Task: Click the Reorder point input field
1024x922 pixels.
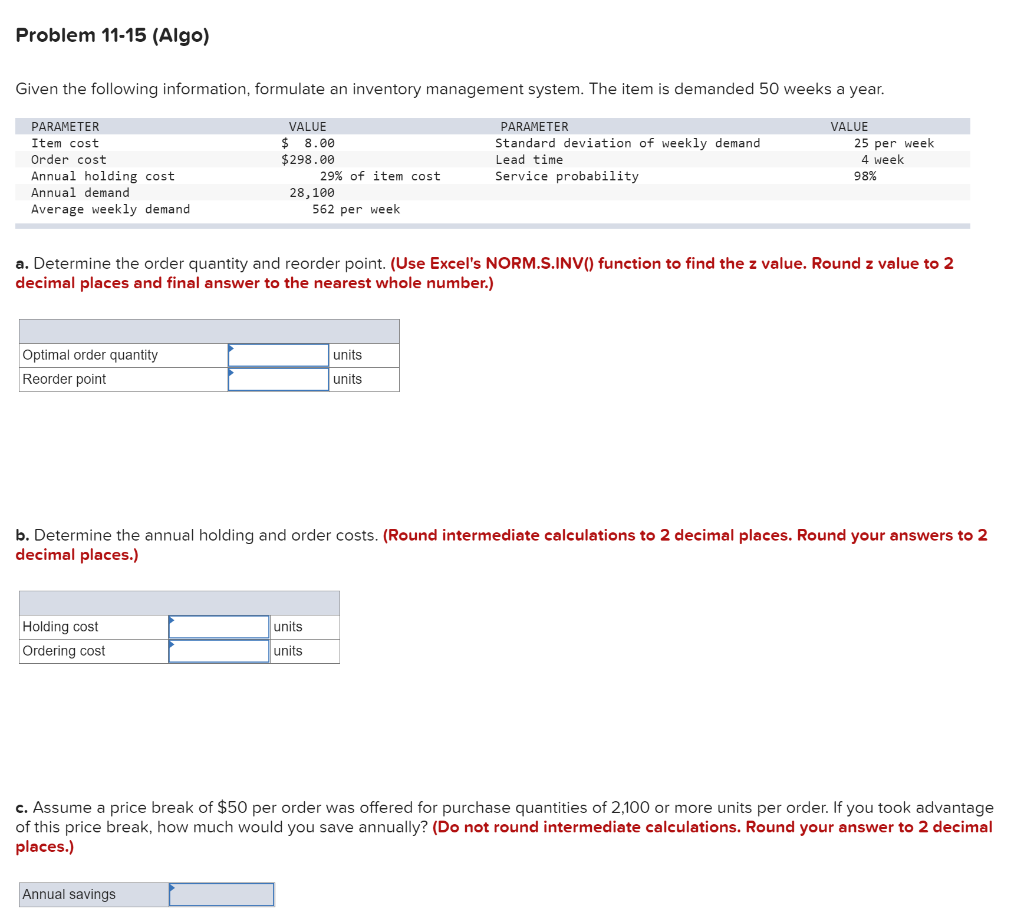Action: [278, 379]
